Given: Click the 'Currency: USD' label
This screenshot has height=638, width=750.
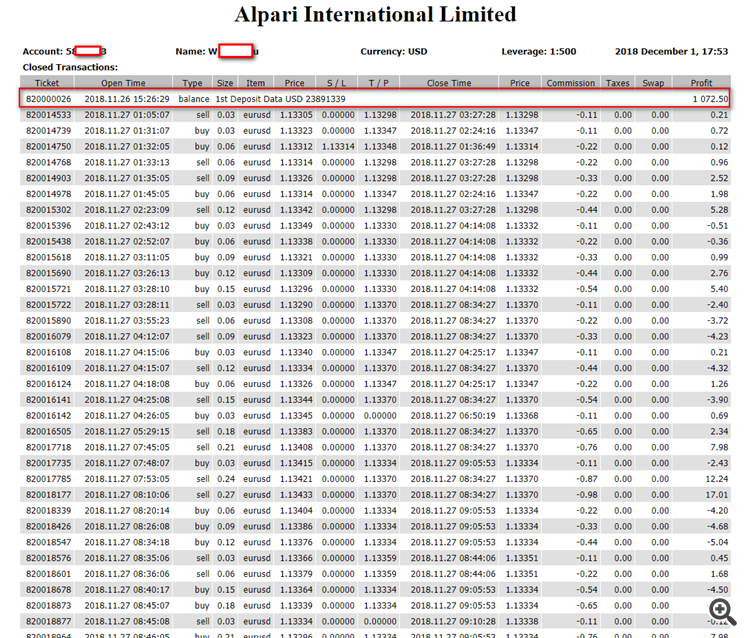Looking at the screenshot, I should coord(394,51).
